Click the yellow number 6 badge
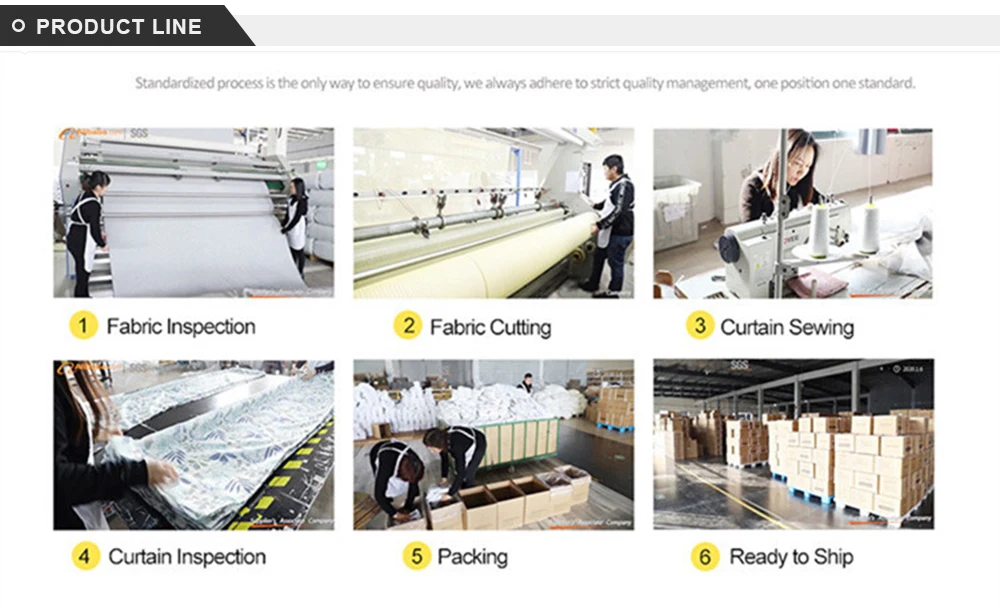The width and height of the screenshot is (1000, 608). 705,557
